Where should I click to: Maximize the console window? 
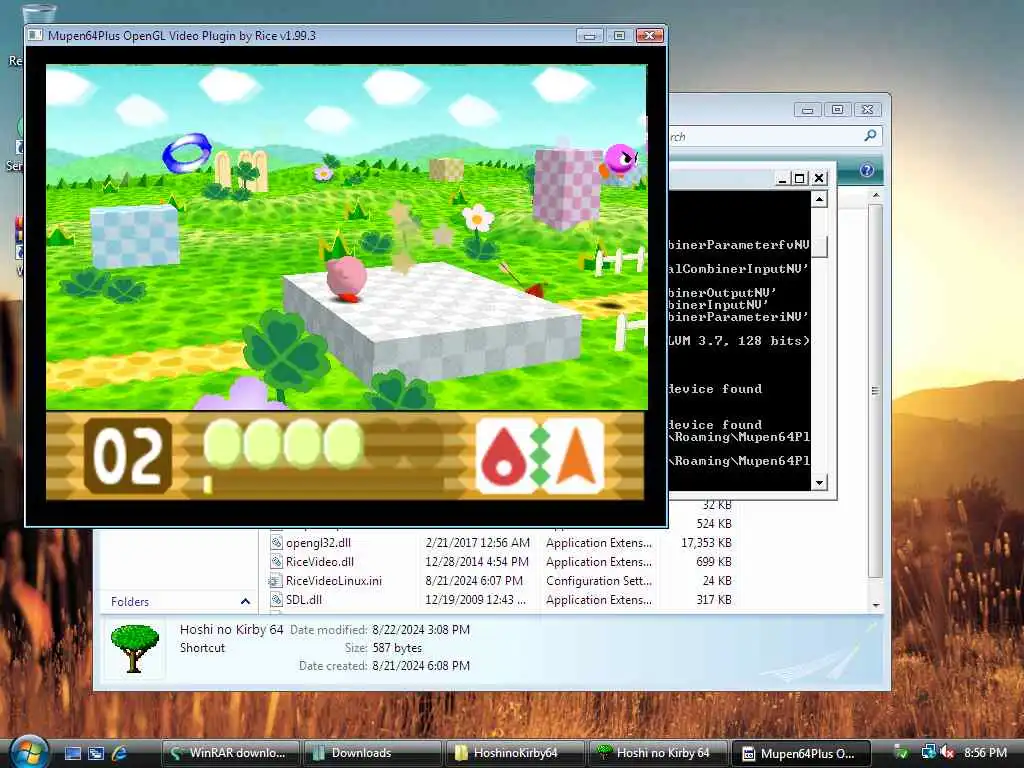tap(800, 178)
